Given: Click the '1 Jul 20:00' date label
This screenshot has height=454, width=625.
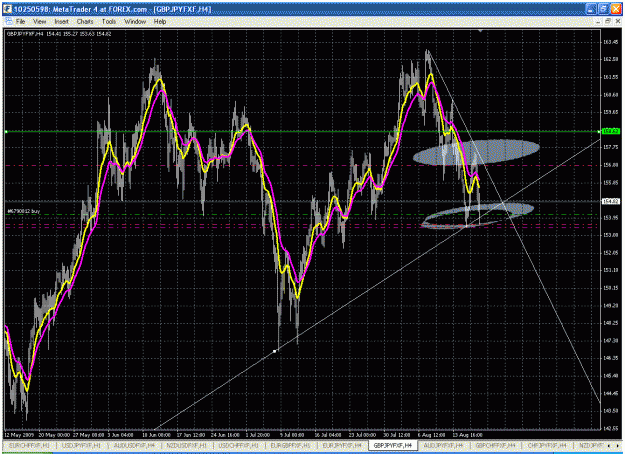Looking at the screenshot, I should 257,435.
